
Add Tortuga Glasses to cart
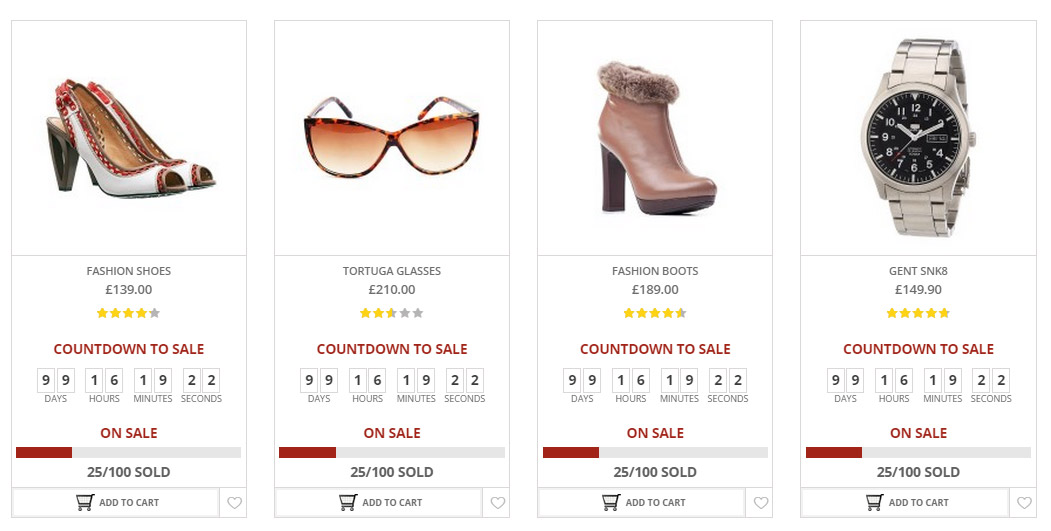pos(379,502)
